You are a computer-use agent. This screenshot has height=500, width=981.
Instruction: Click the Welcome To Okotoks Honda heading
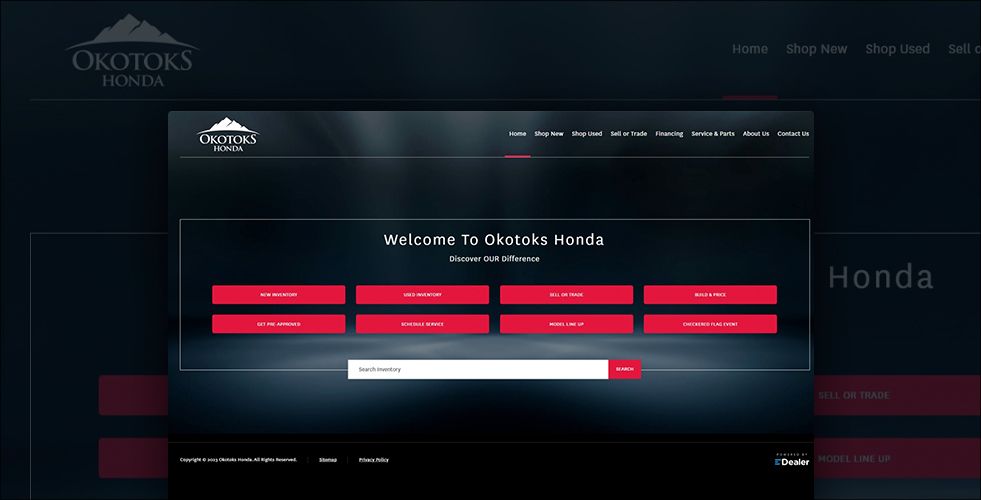tap(494, 240)
